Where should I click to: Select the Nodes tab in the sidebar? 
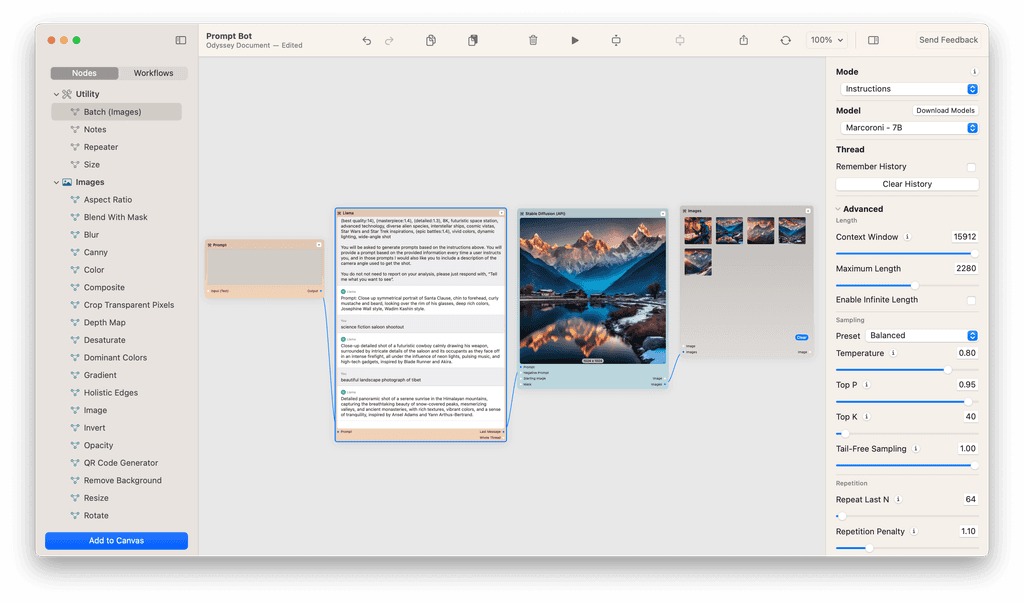coord(84,72)
